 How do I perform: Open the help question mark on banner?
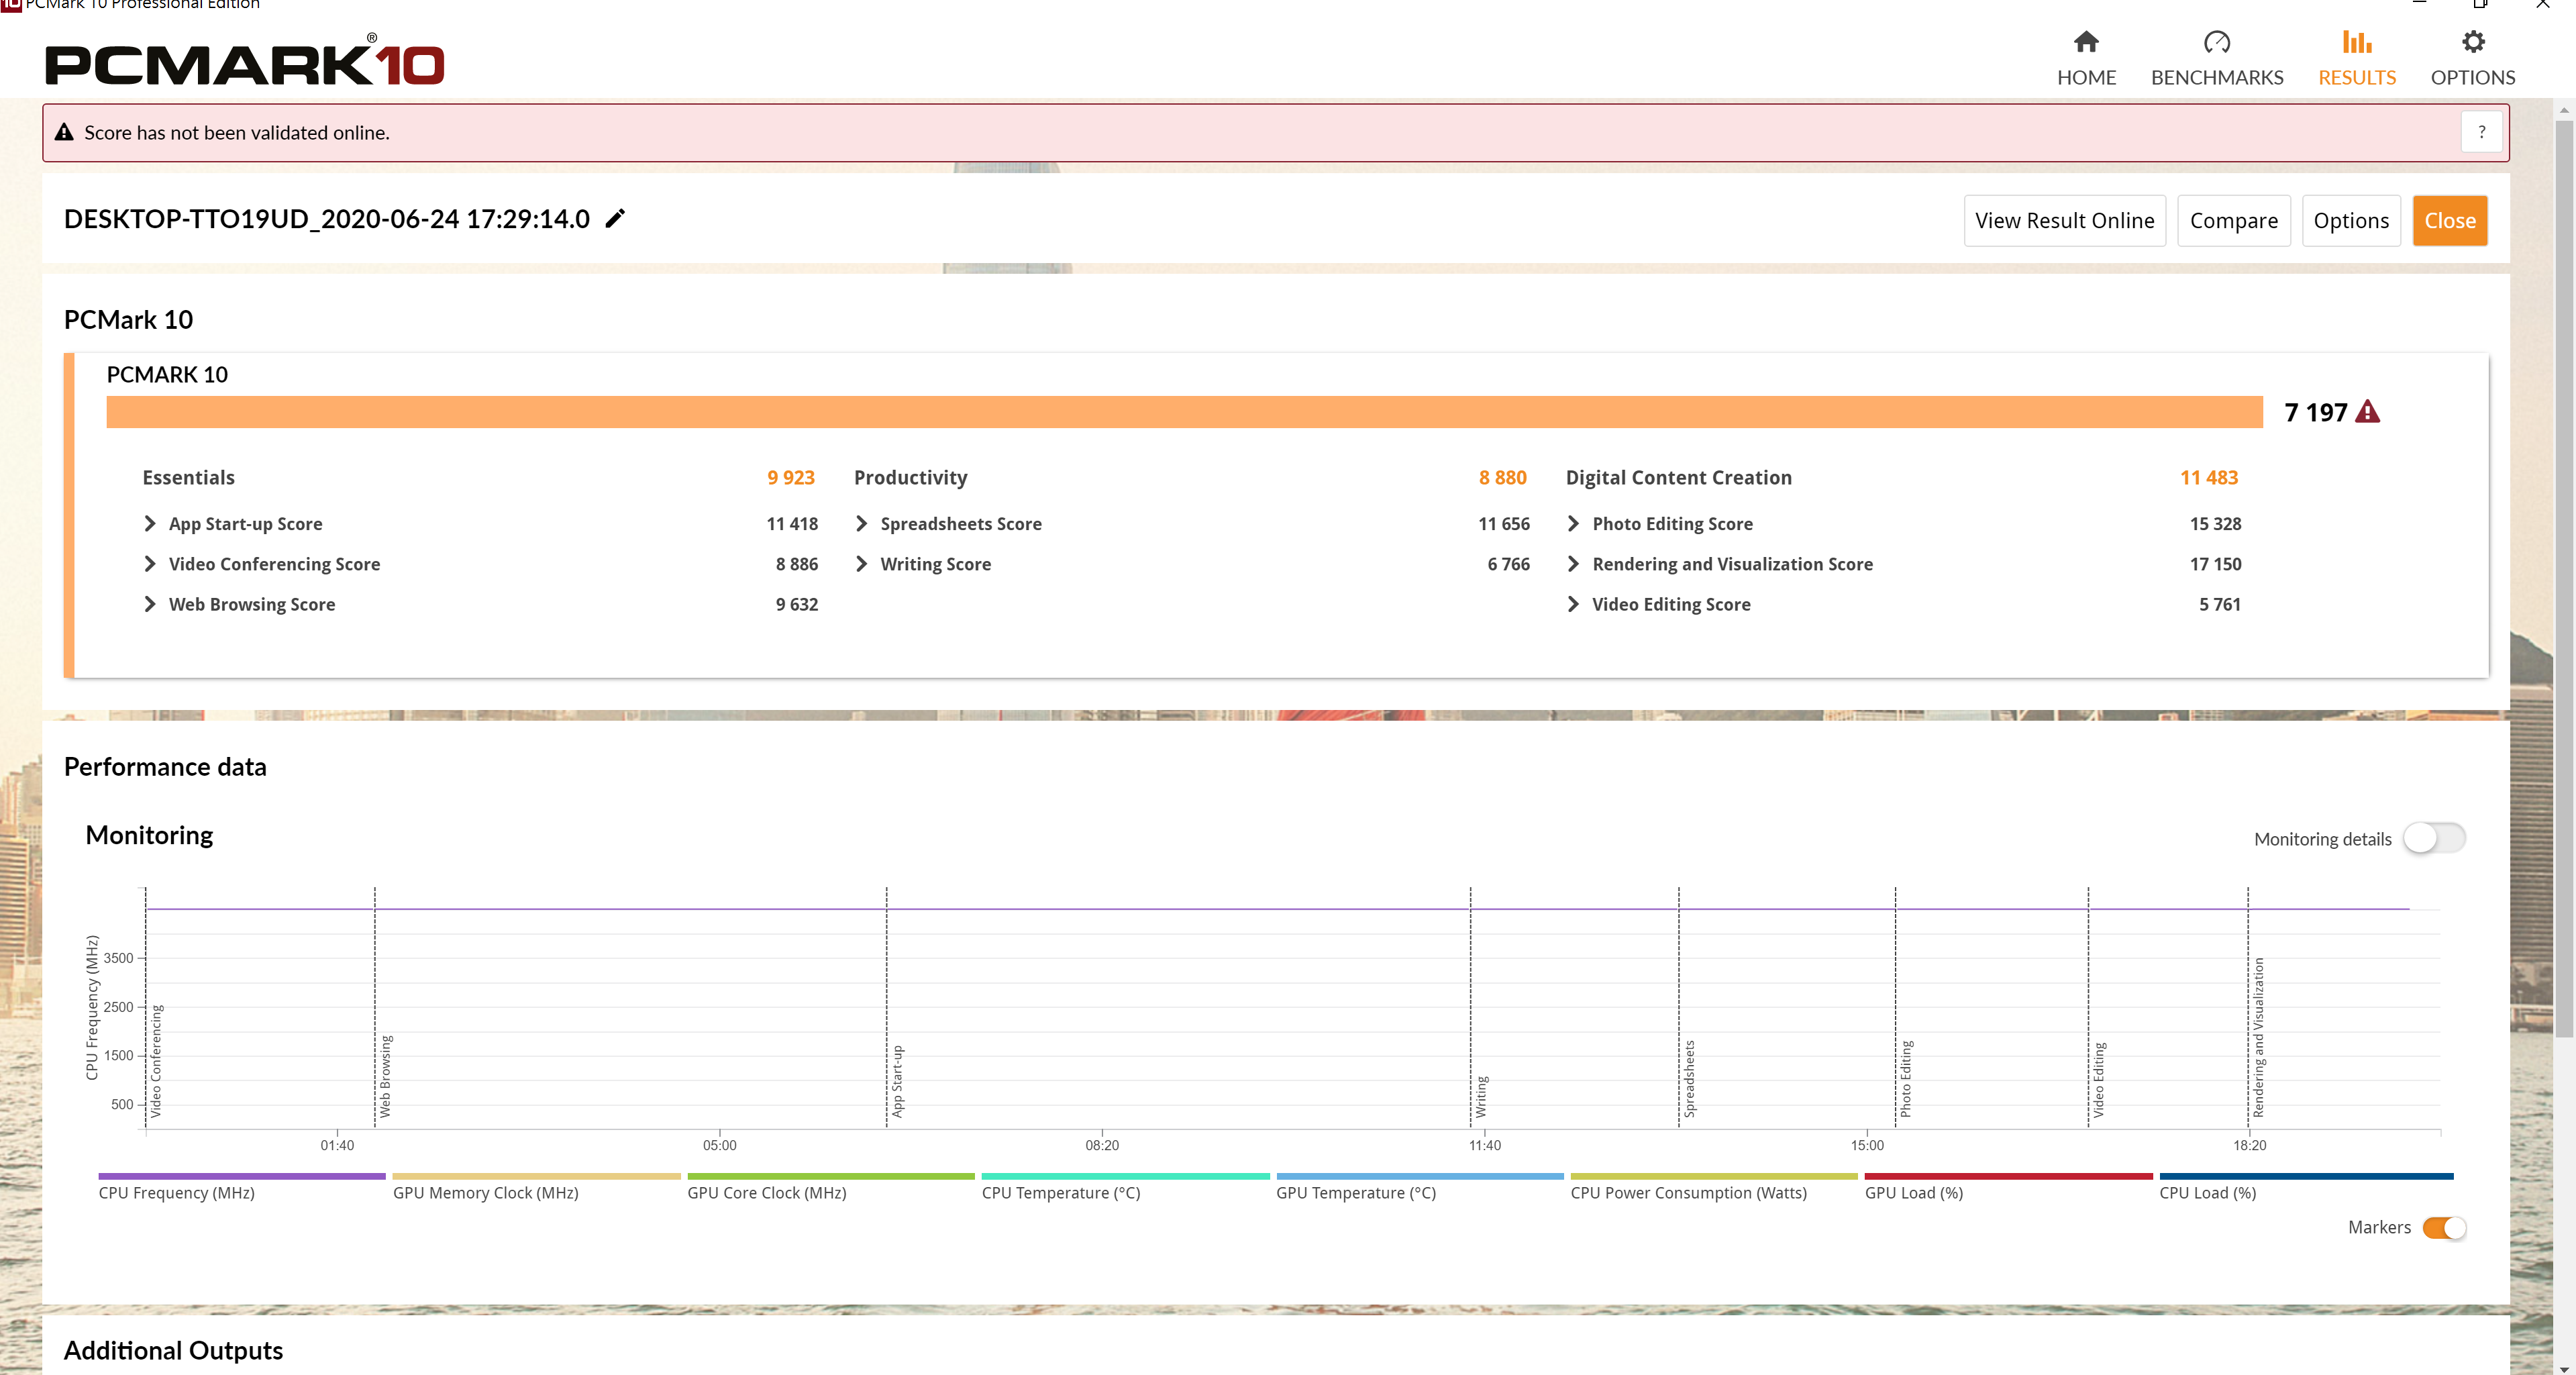tap(2481, 132)
